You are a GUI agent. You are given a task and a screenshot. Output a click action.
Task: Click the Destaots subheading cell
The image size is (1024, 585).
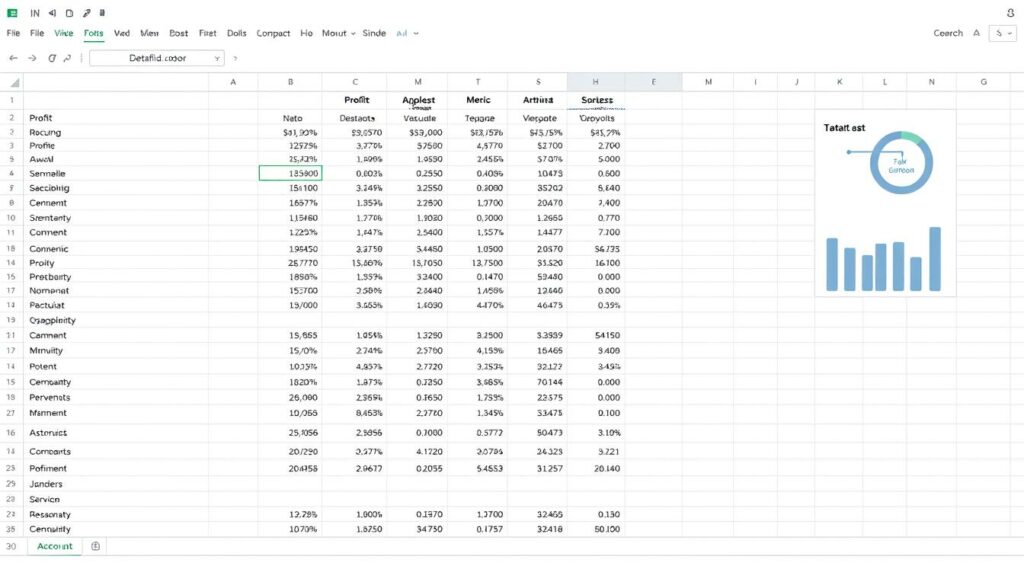[x=357, y=118]
